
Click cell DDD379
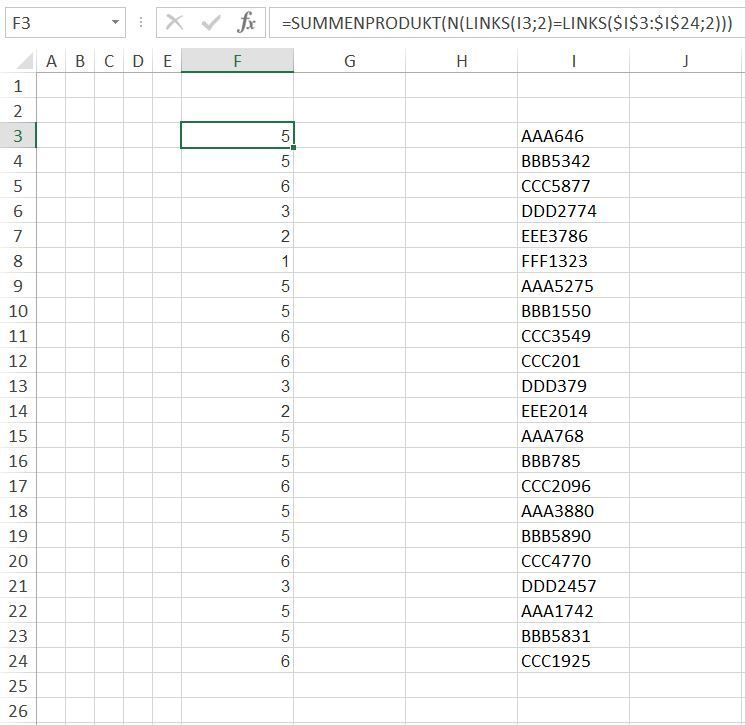tap(573, 386)
